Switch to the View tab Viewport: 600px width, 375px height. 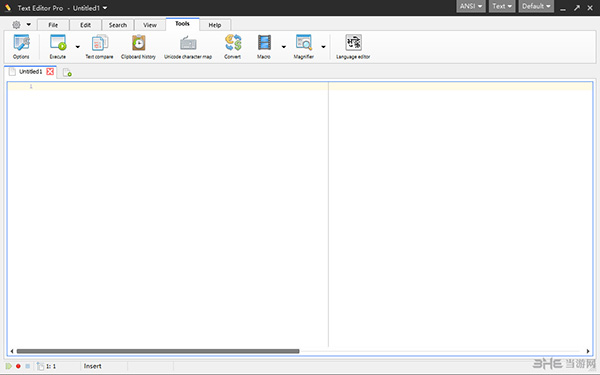point(150,25)
